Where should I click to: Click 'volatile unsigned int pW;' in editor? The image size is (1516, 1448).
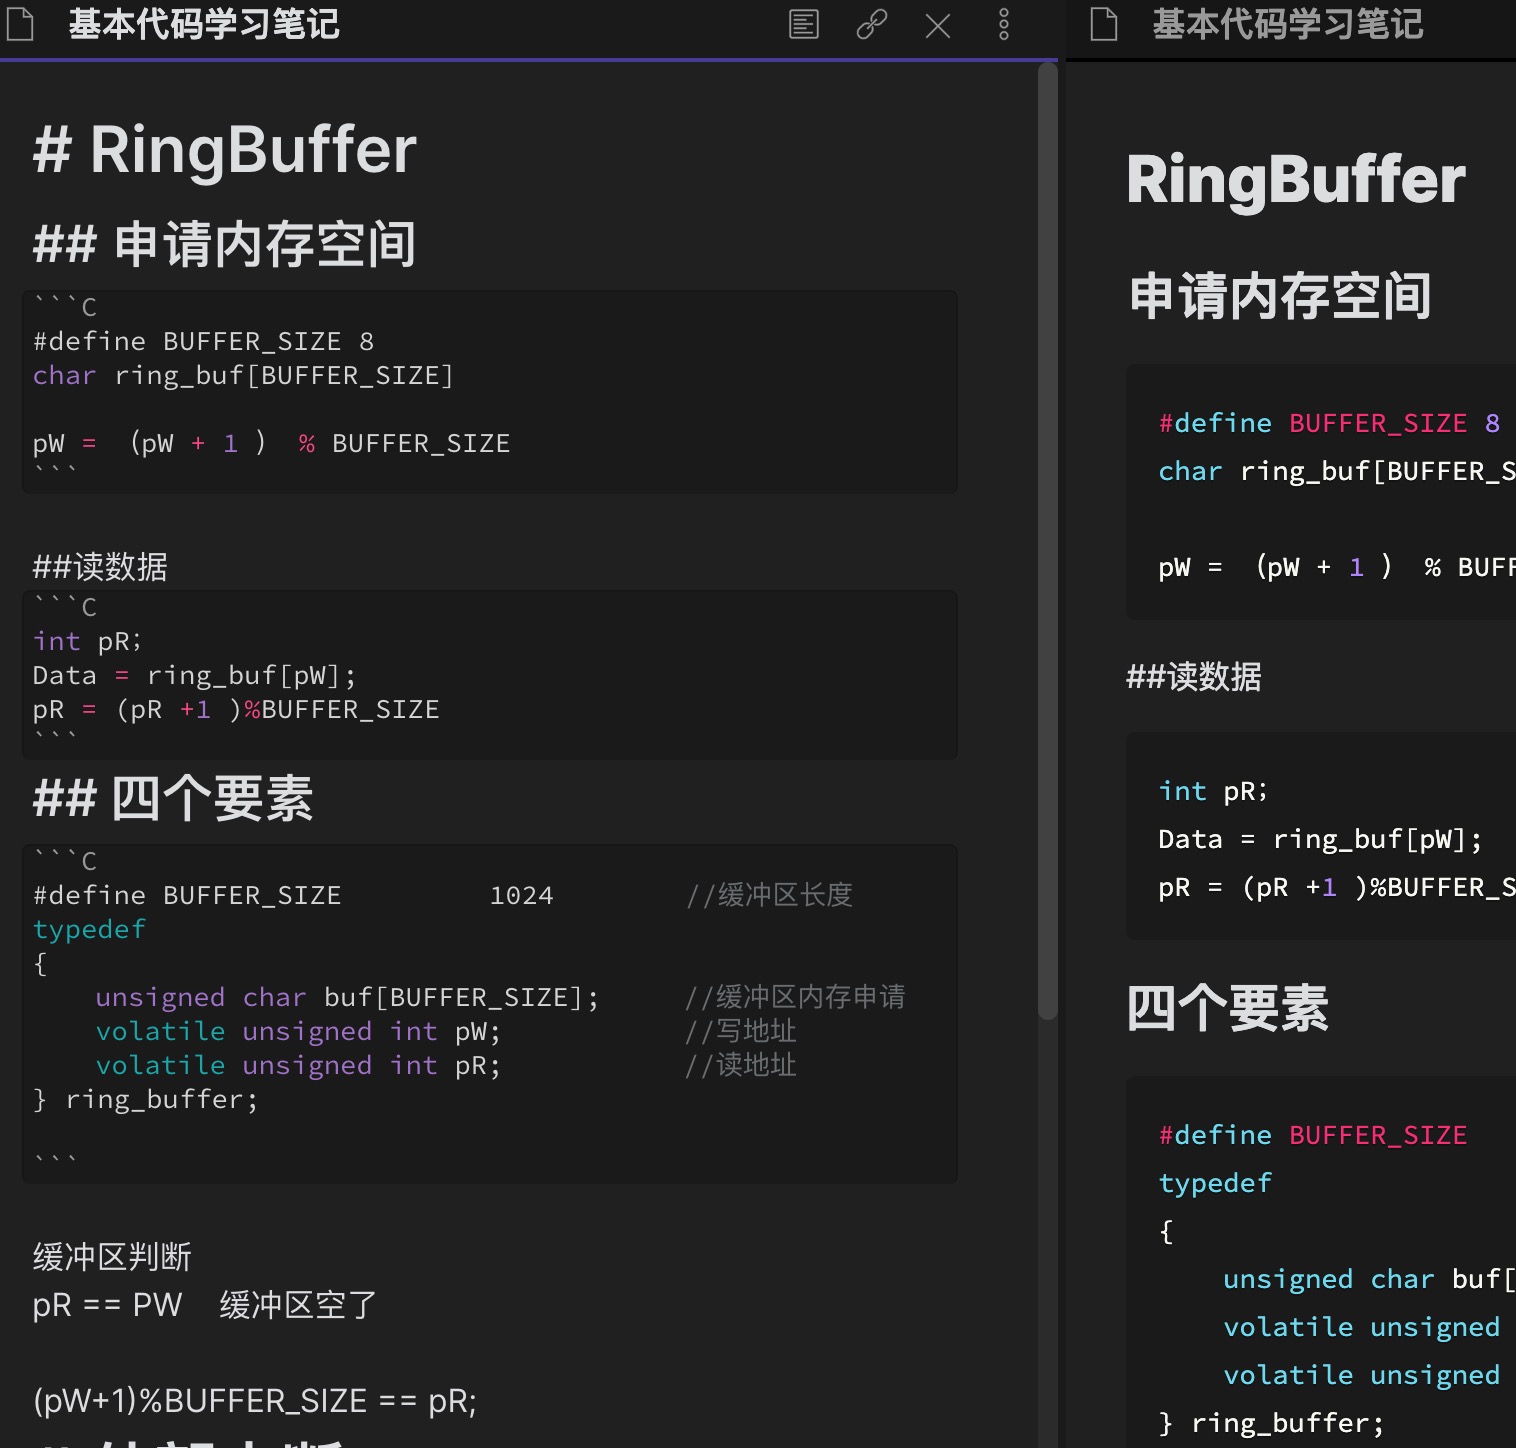298,1032
